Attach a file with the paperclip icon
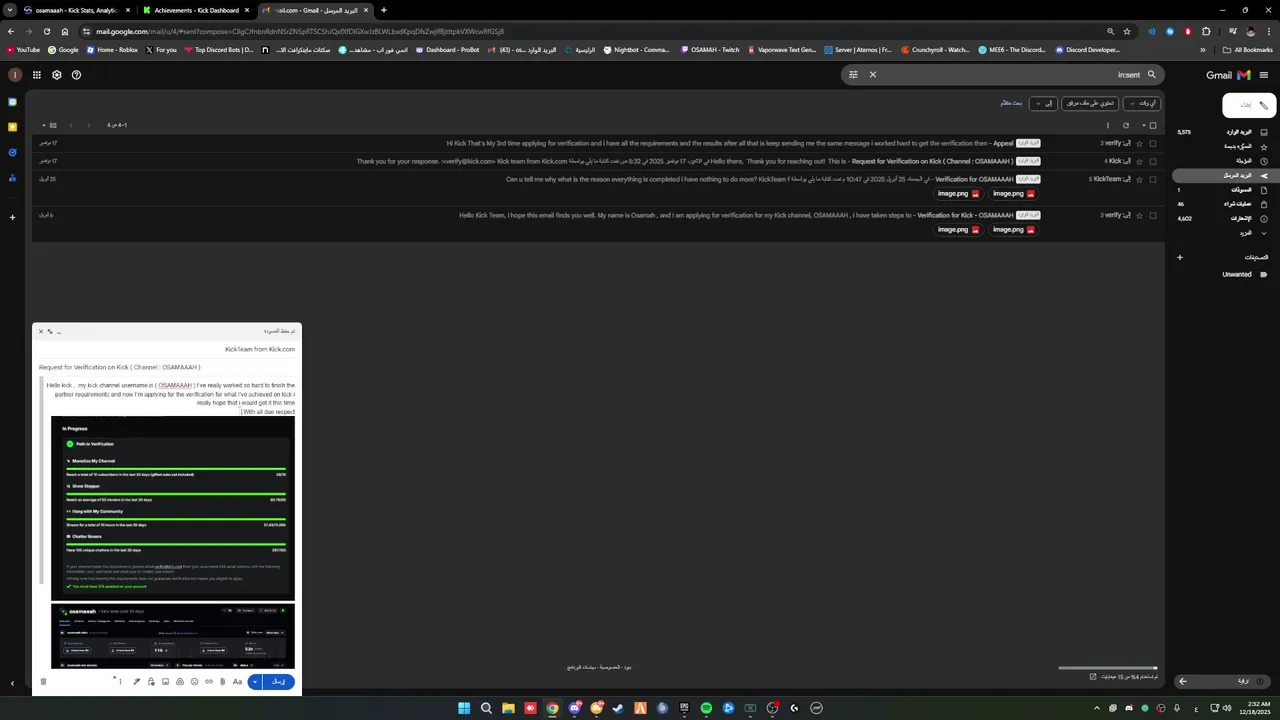This screenshot has height=720, width=1280. [222, 682]
